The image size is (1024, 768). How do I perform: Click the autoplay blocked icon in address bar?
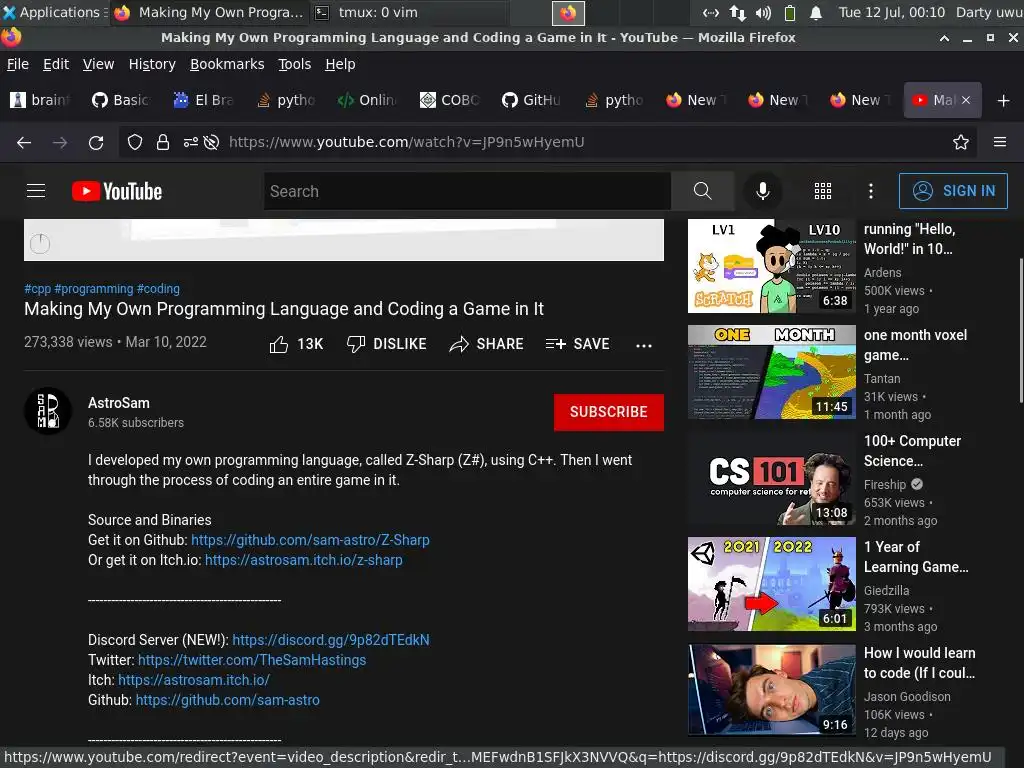pyautogui.click(x=211, y=142)
